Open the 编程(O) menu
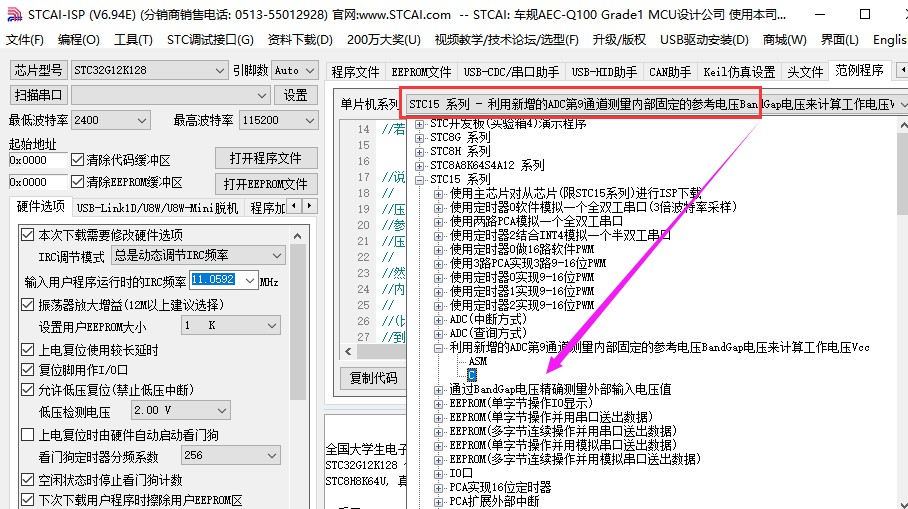 [x=79, y=39]
